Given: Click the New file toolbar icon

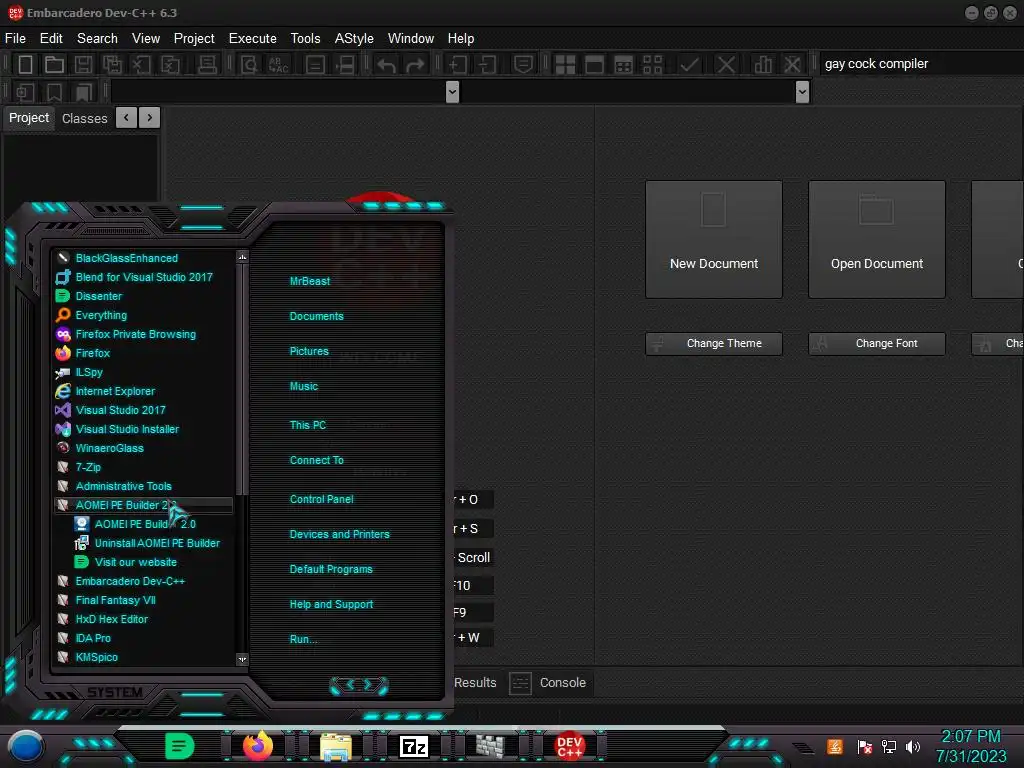Looking at the screenshot, I should click(x=25, y=64).
